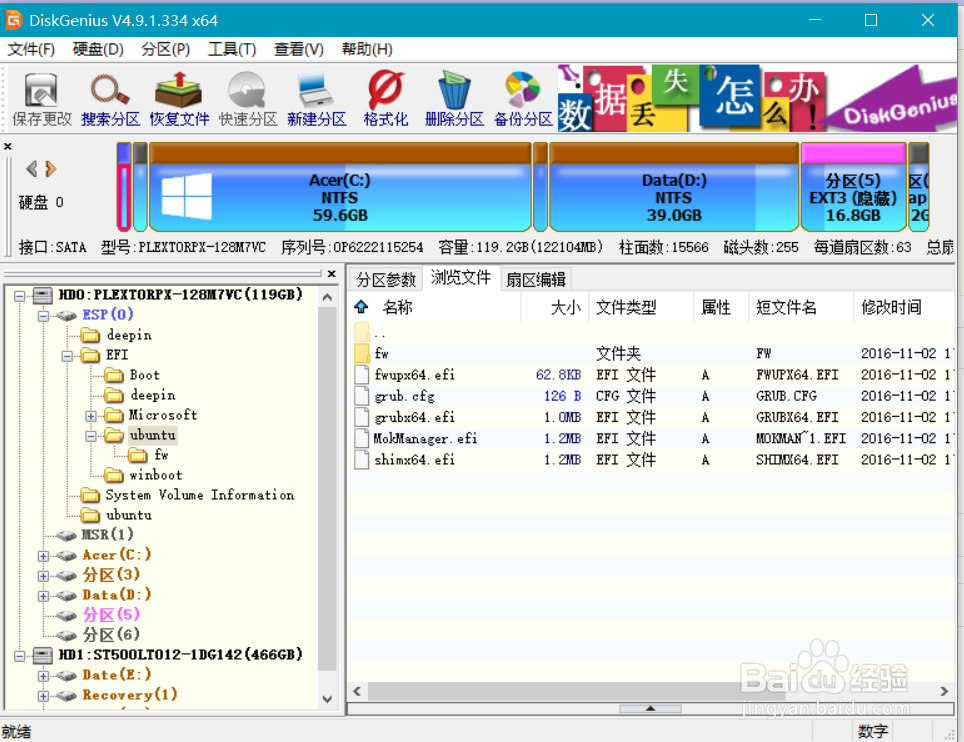Viewport: 964px width, 742px height.
Task: Open Search Partition (搜索分区) tool
Action: pyautogui.click(x=111, y=98)
